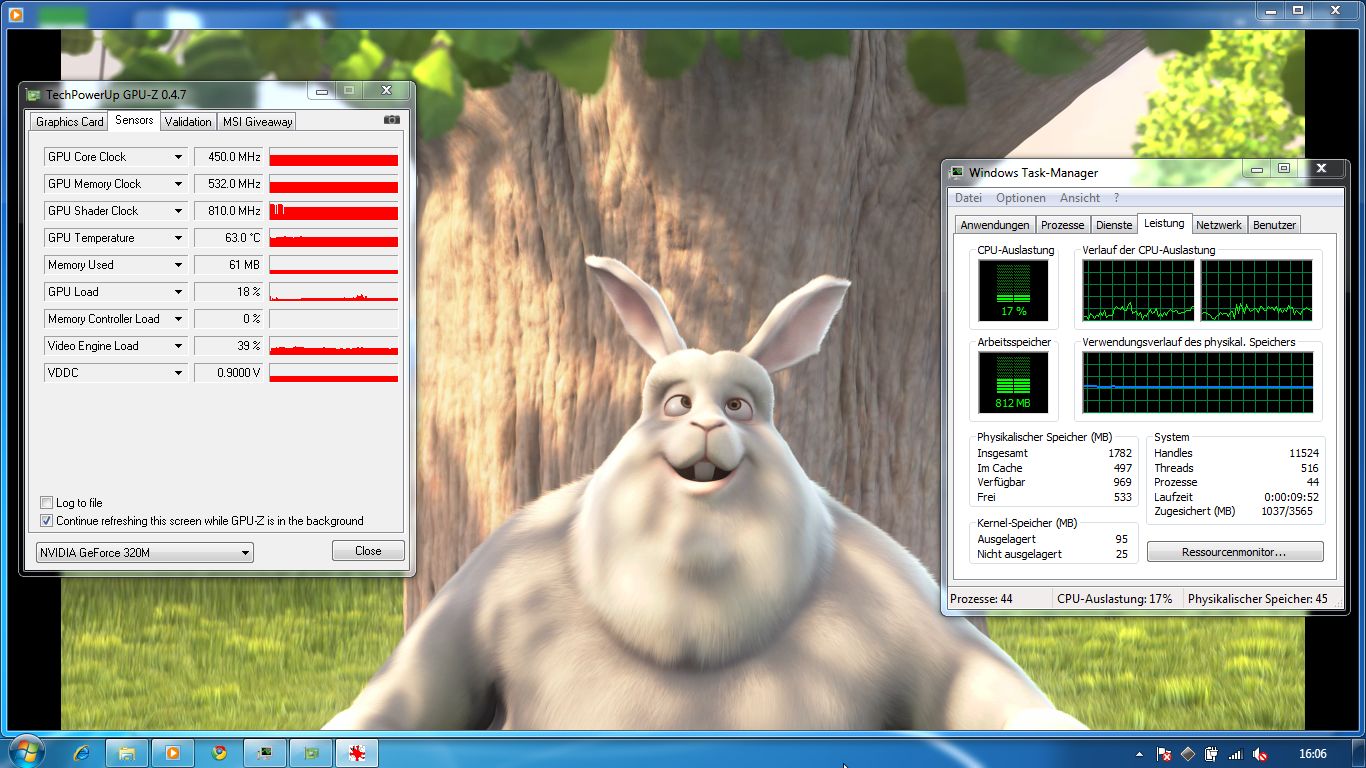The width and height of the screenshot is (1366, 768).
Task: Open the GPU Shader Clock sensor dropdown
Action: (178, 211)
